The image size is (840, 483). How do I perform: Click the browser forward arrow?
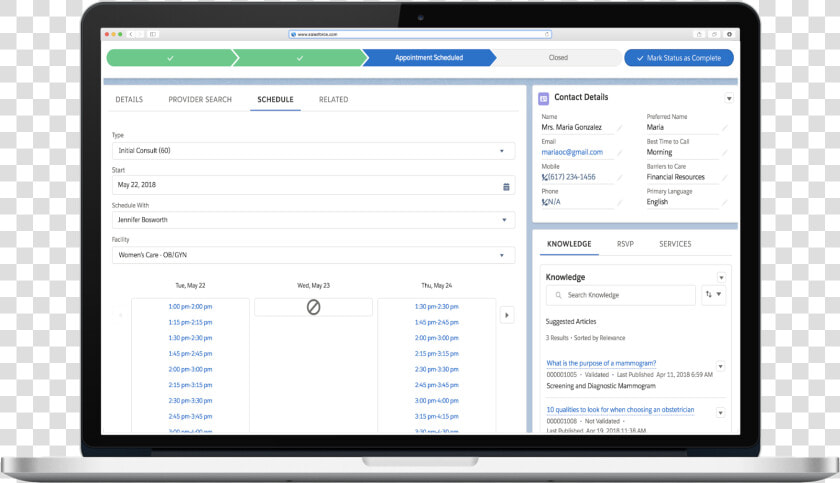[140, 34]
